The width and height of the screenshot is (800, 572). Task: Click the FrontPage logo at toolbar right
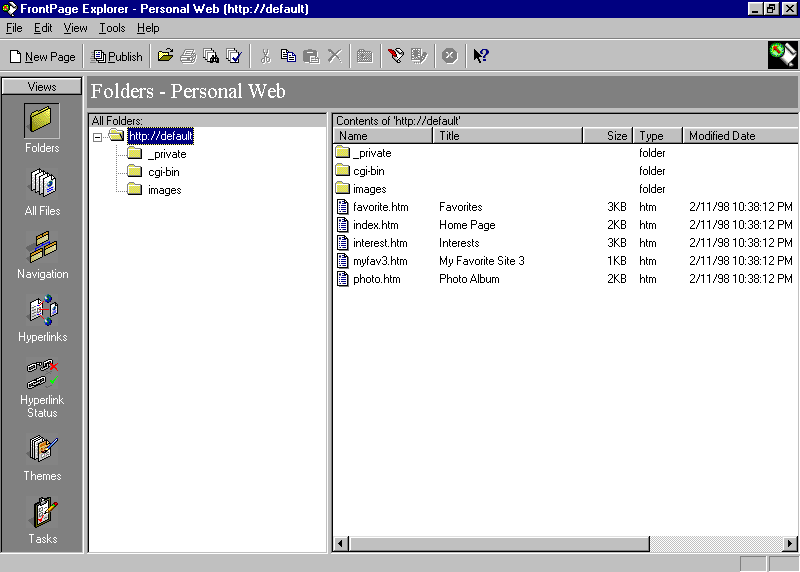point(783,55)
